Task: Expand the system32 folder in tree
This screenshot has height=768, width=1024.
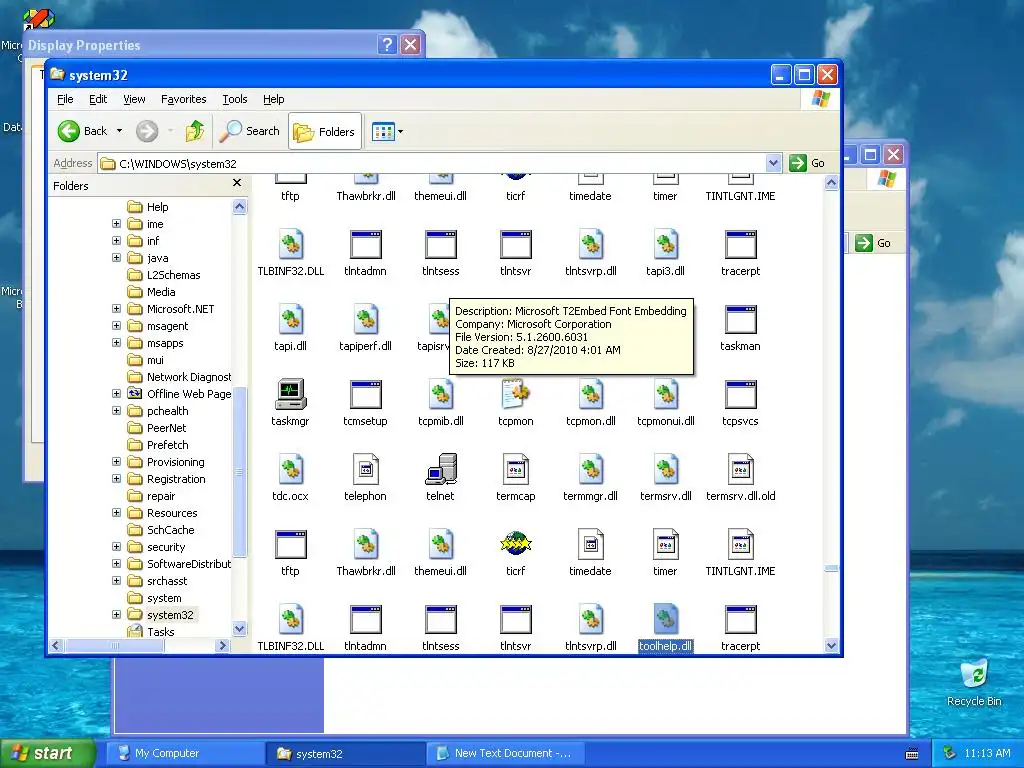Action: tap(116, 615)
